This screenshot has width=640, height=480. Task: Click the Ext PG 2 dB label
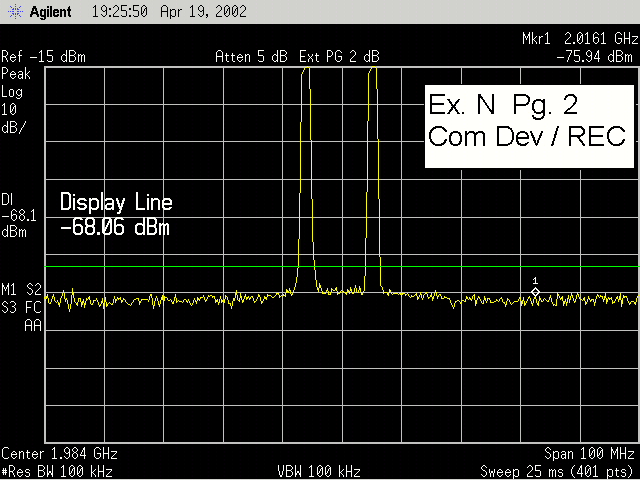coord(339,57)
